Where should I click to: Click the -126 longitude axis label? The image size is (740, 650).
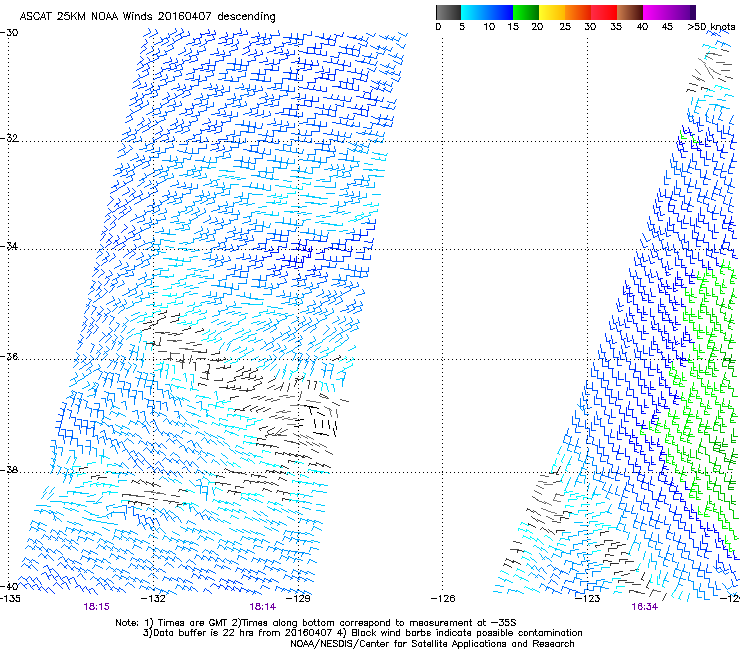click(443, 599)
